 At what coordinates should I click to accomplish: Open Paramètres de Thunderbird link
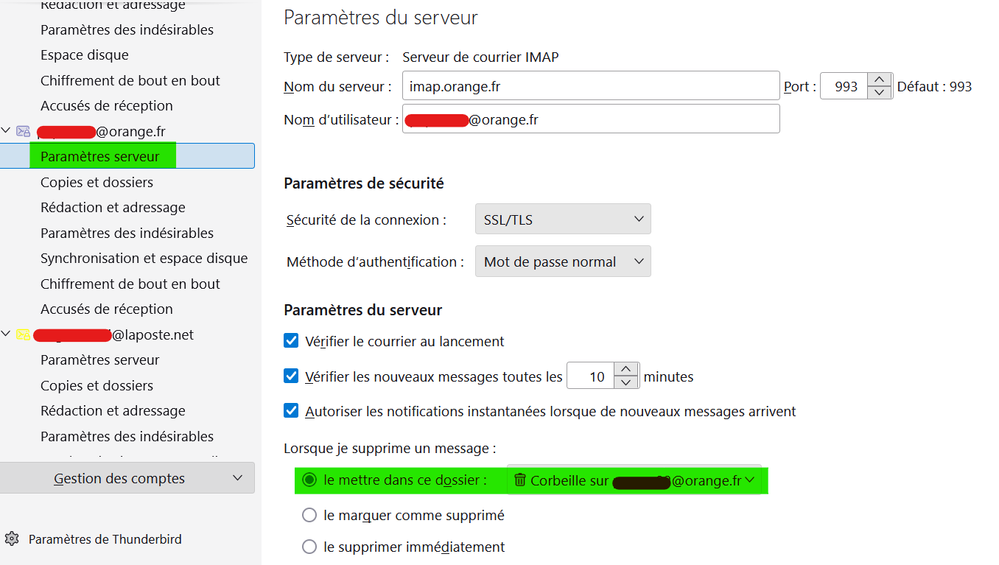105,539
